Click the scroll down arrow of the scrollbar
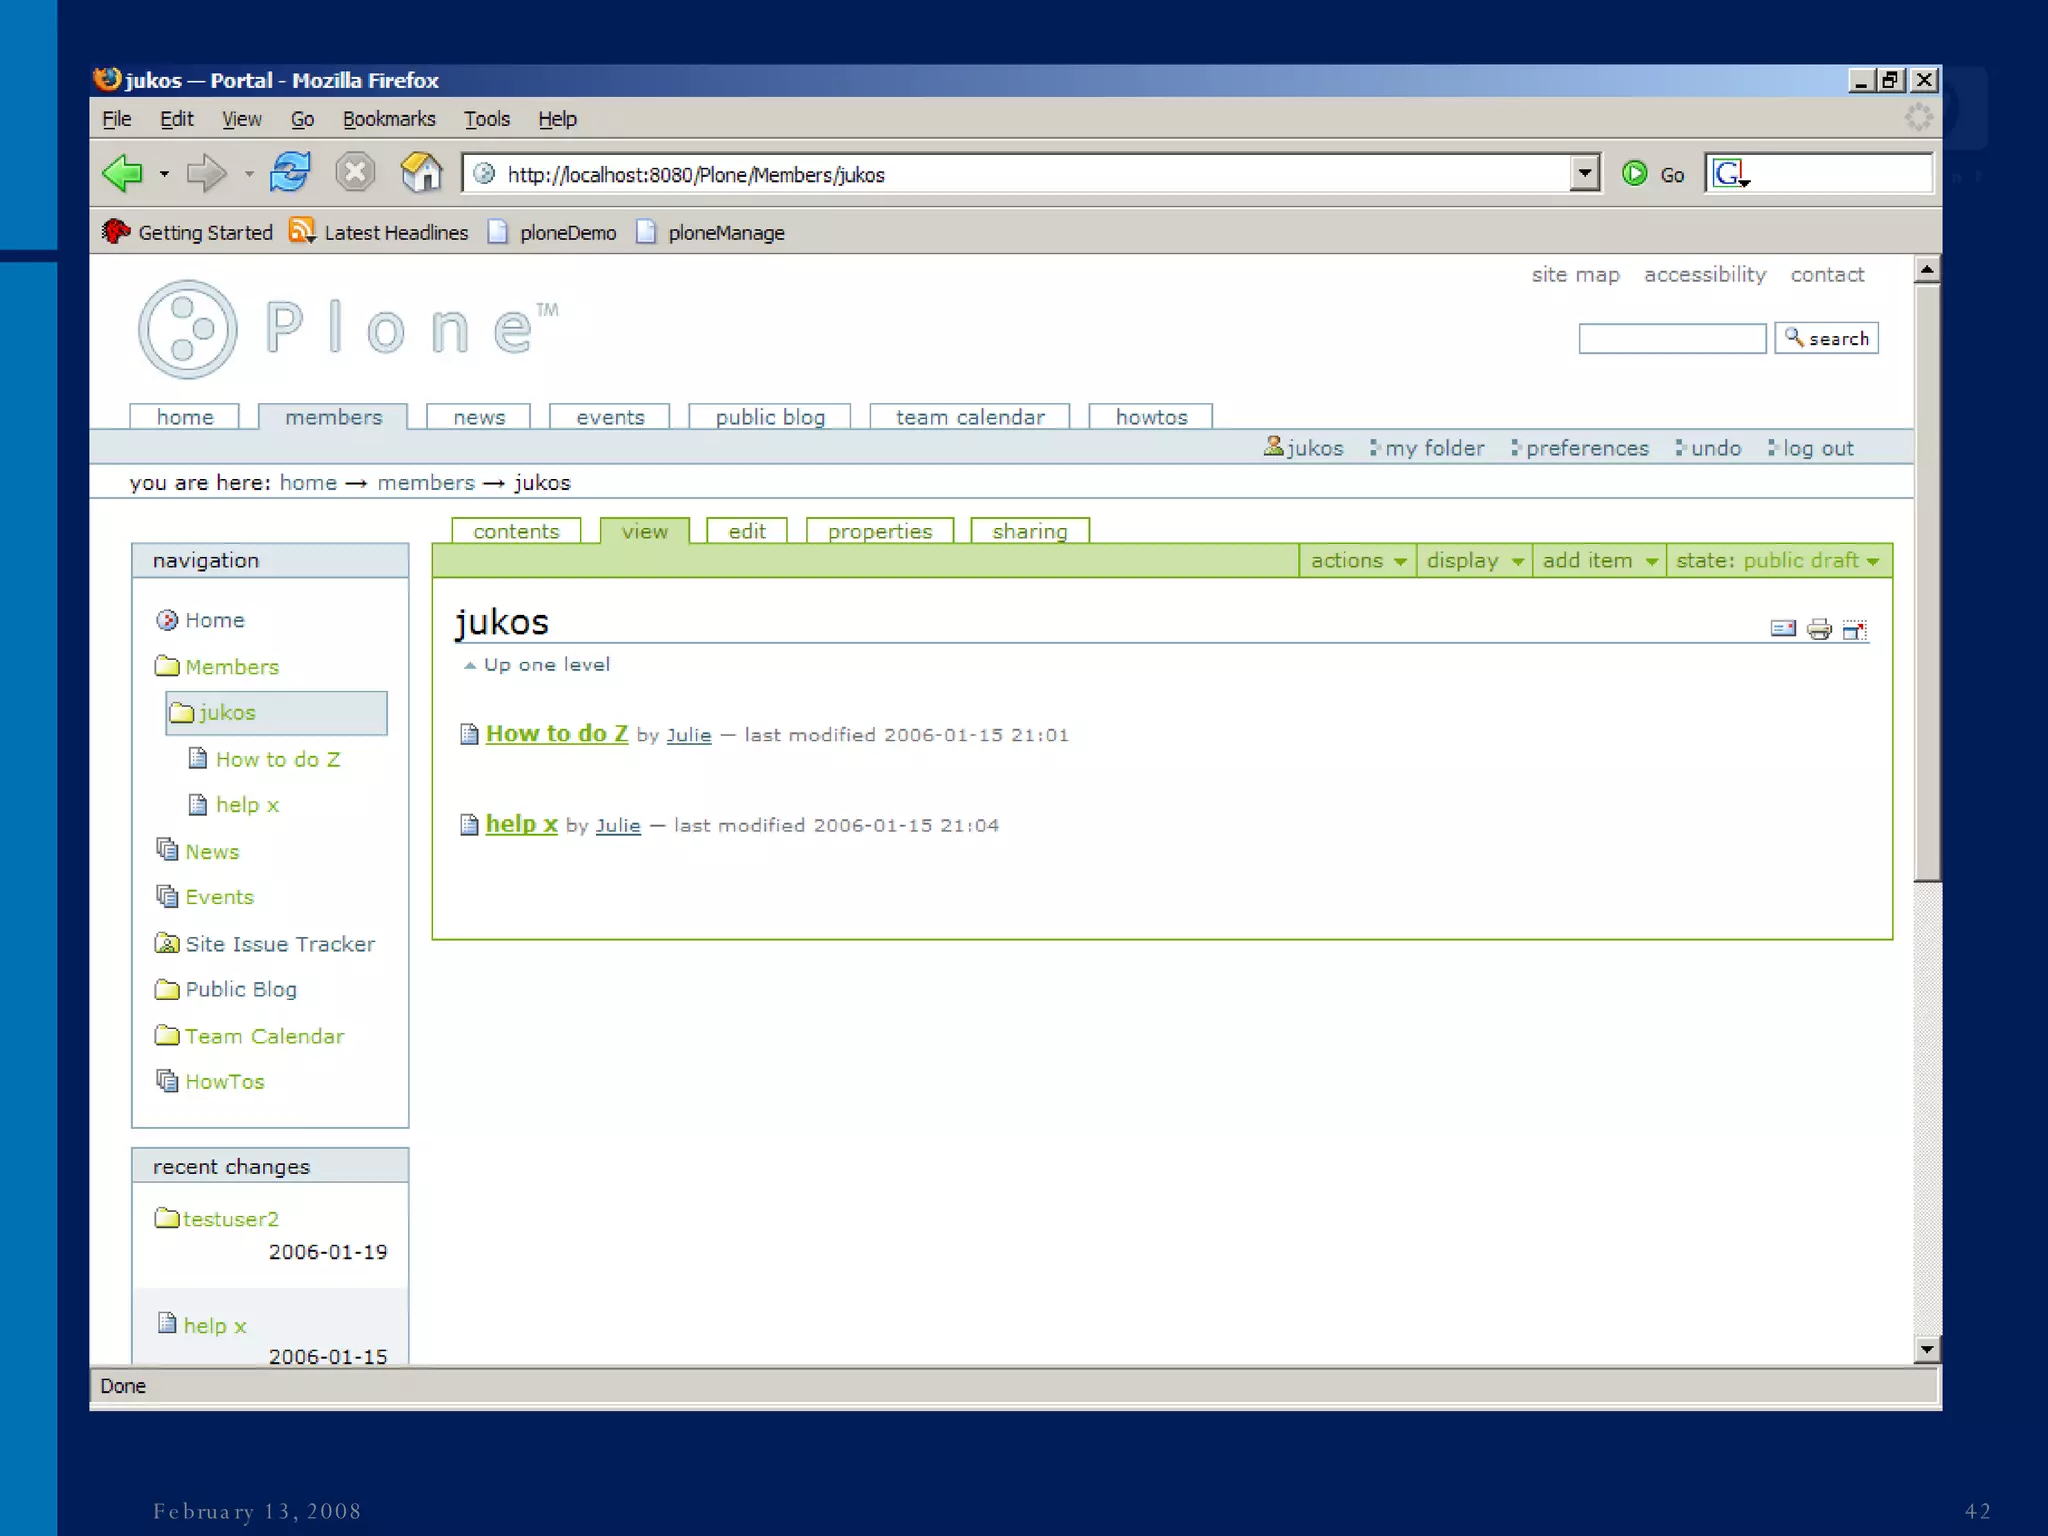The width and height of the screenshot is (2048, 1536). tap(1927, 1350)
